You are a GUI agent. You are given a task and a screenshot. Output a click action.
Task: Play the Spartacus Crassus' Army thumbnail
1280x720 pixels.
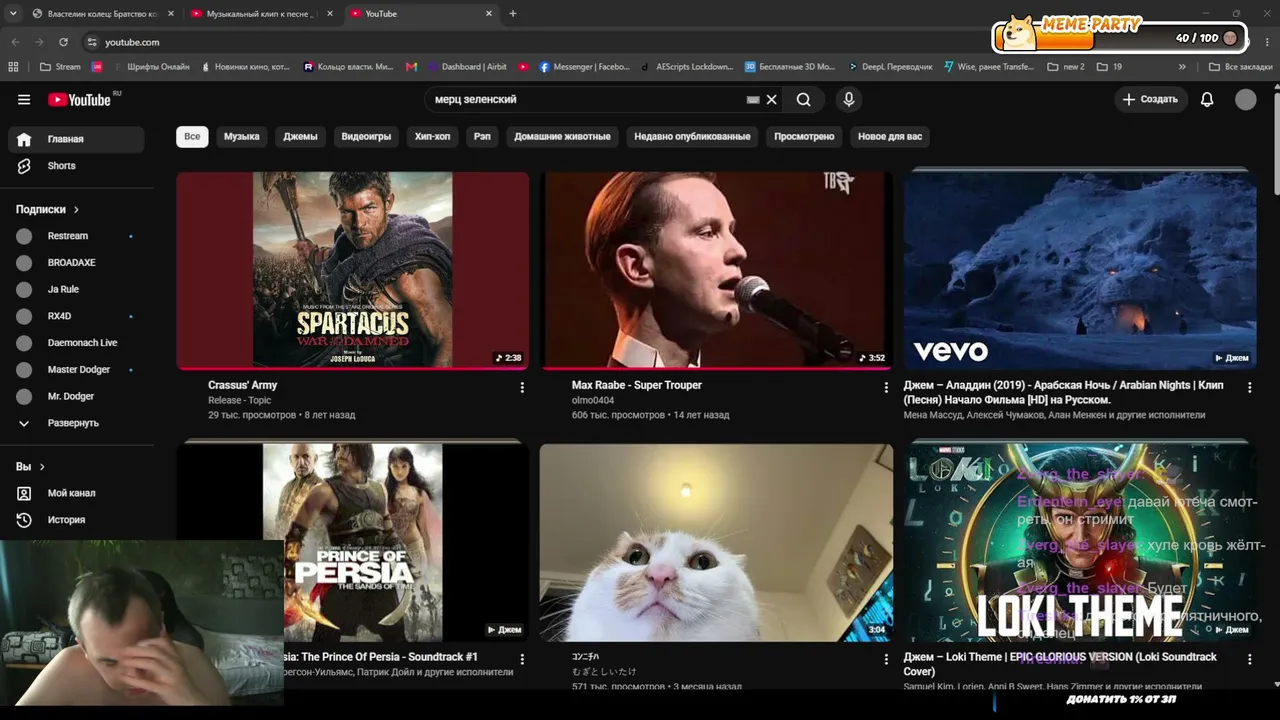pyautogui.click(x=353, y=270)
